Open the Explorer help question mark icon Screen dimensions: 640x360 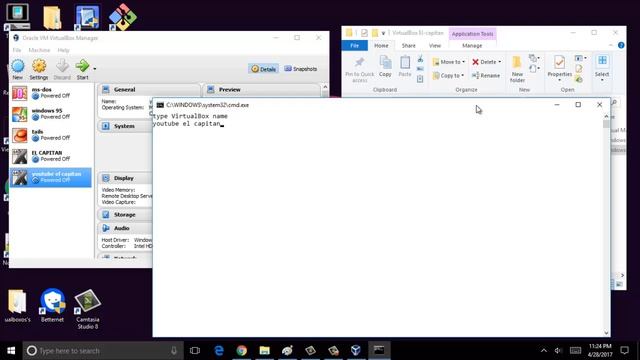tap(621, 46)
